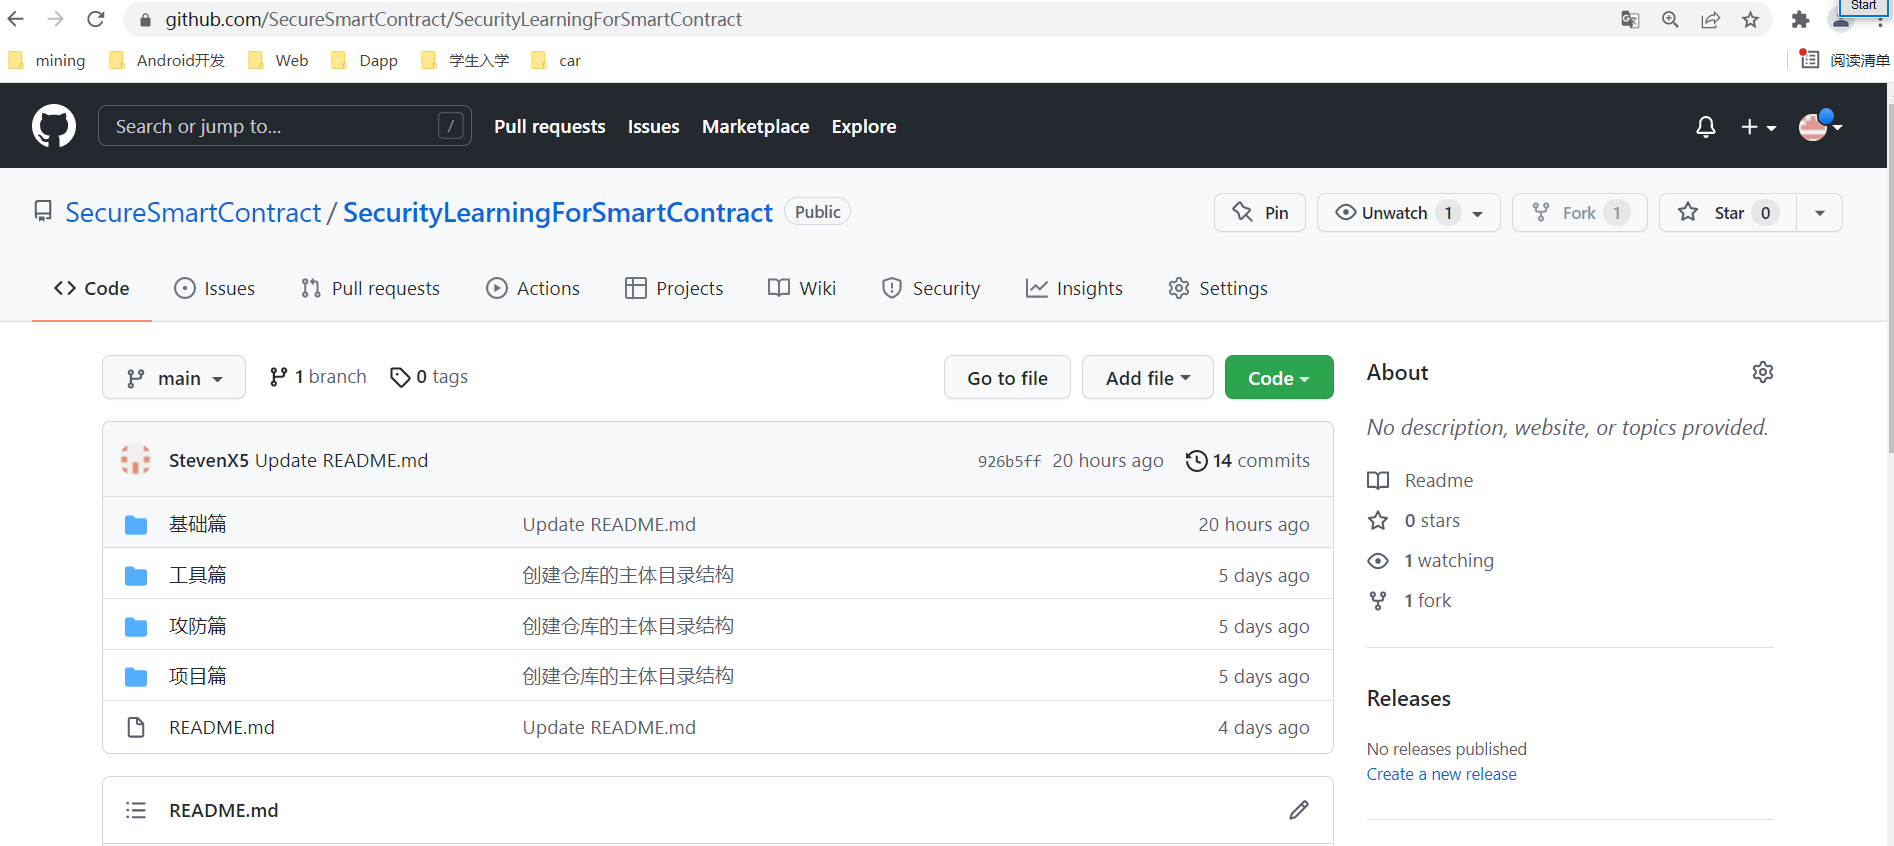Open the mining bookmark folder
This screenshot has height=846, width=1894.
pos(47,60)
